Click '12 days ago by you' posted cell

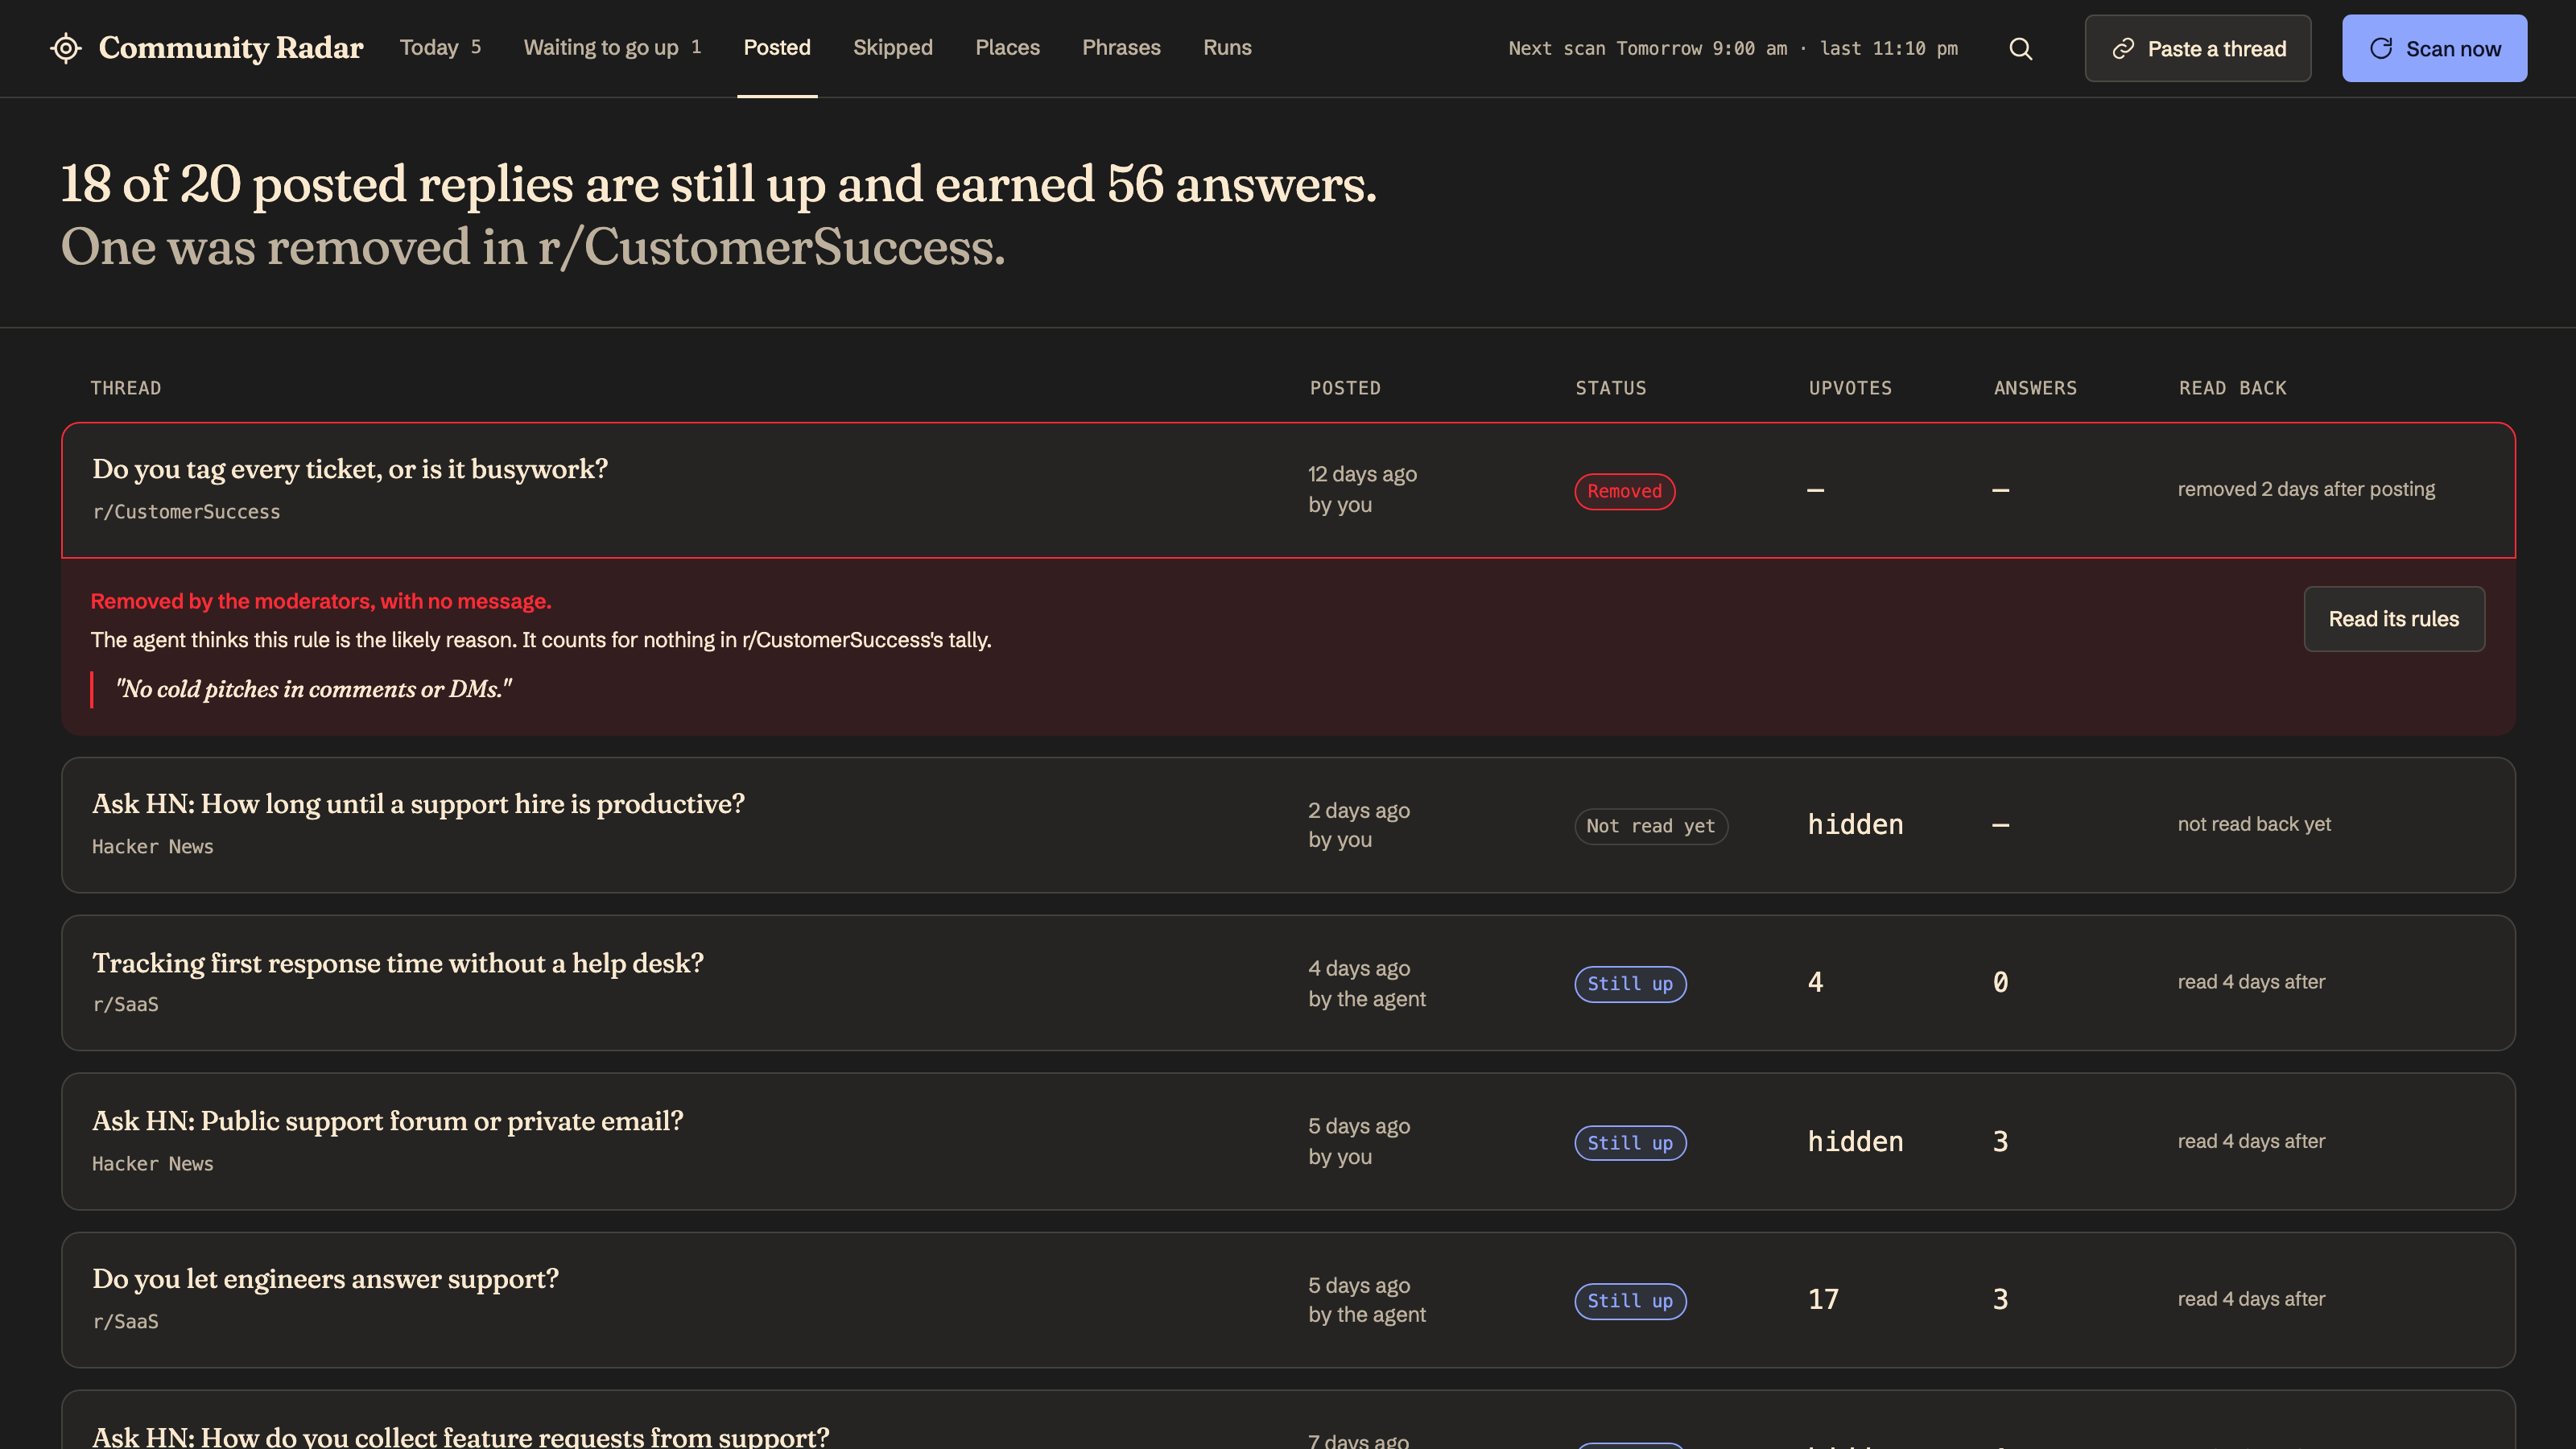[x=1362, y=489]
